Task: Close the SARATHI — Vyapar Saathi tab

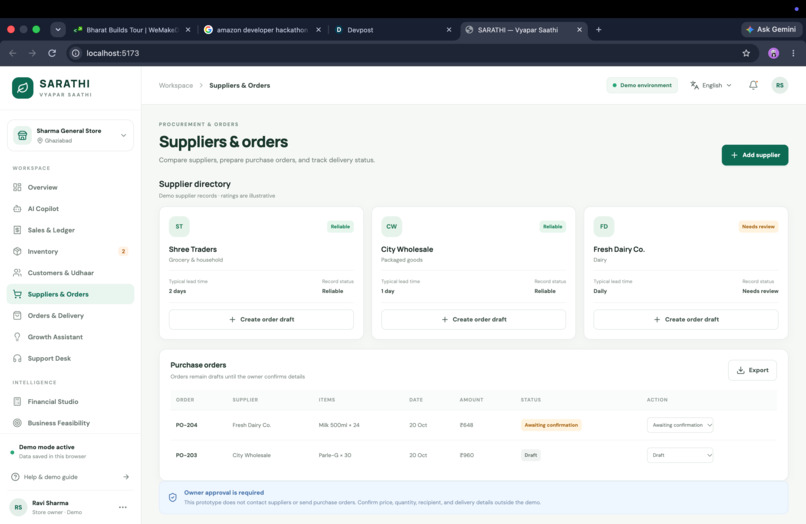Action: point(579,30)
